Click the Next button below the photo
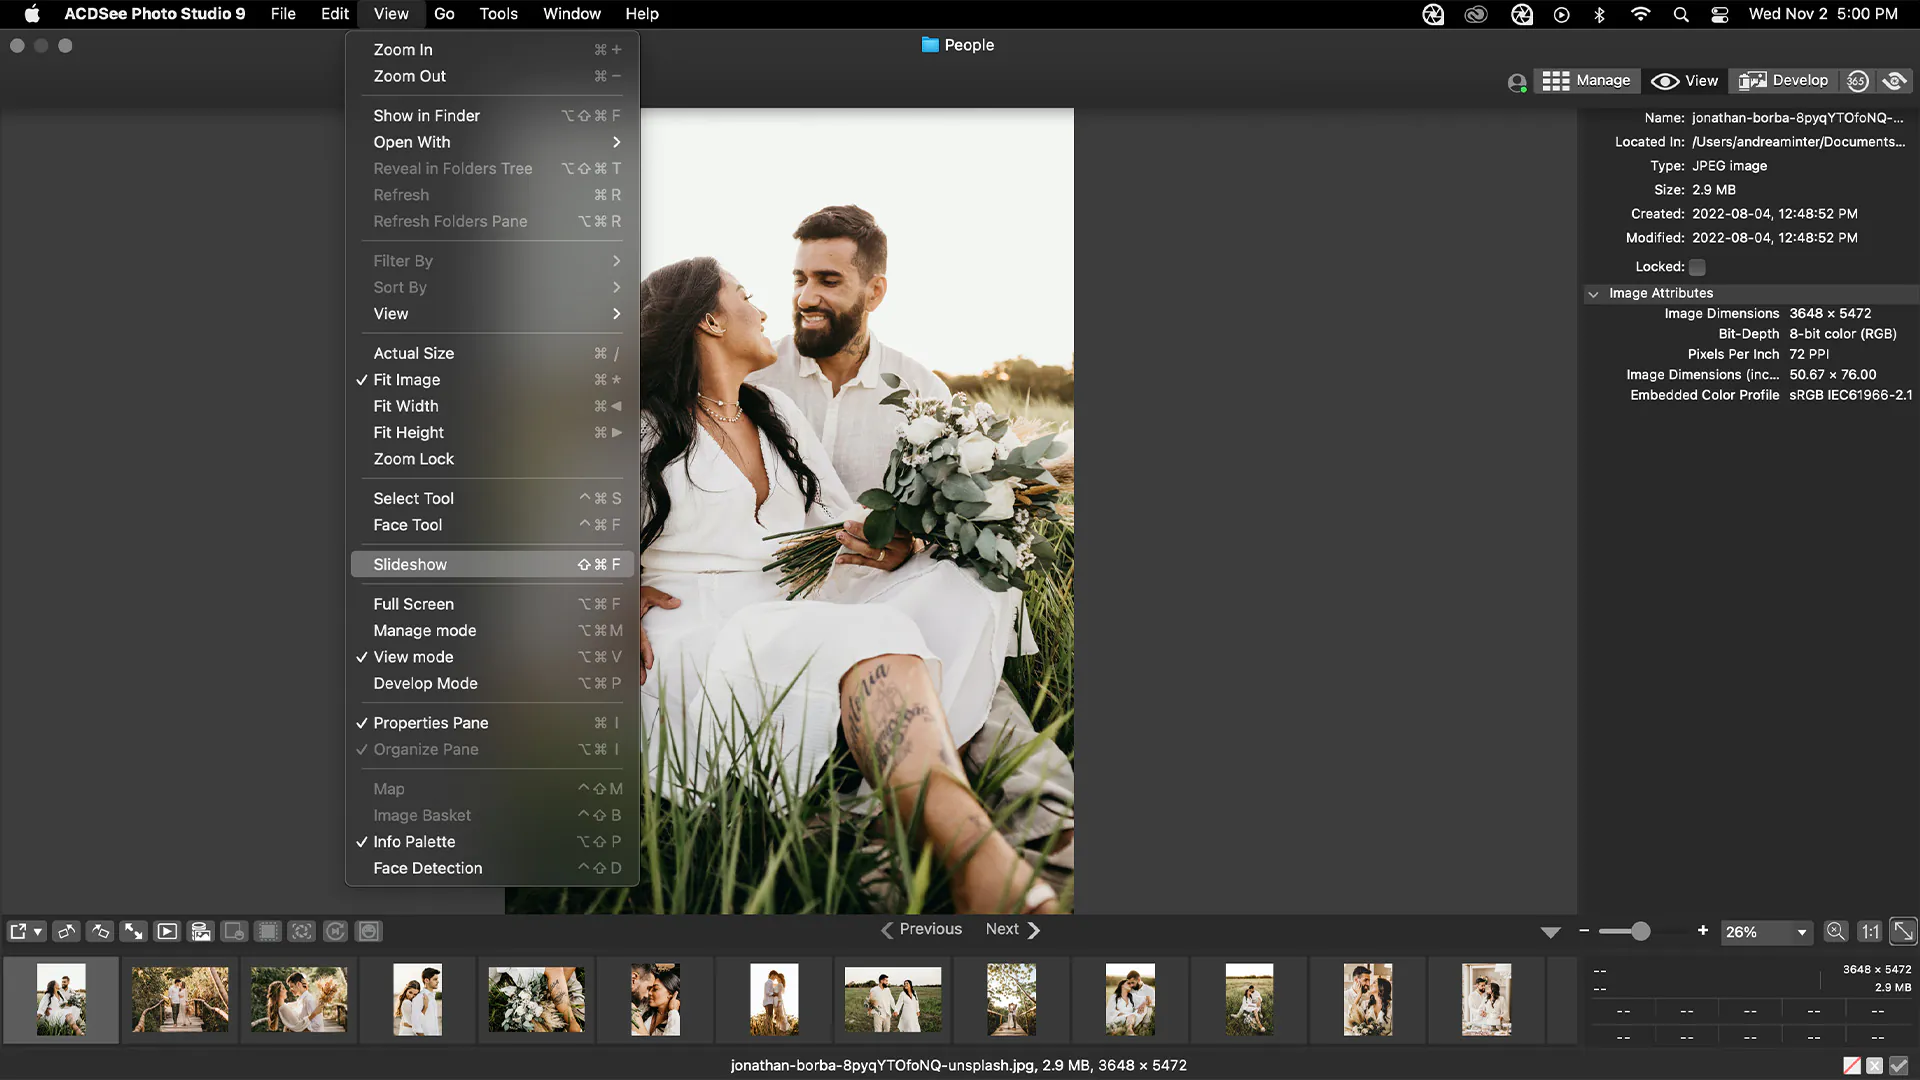 [x=1003, y=929]
